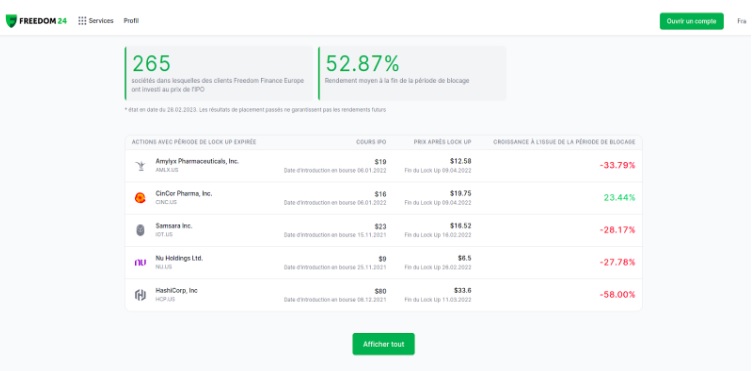Open the Profil menu item
Viewport: 756px width, 371px height.
(x=131, y=21)
